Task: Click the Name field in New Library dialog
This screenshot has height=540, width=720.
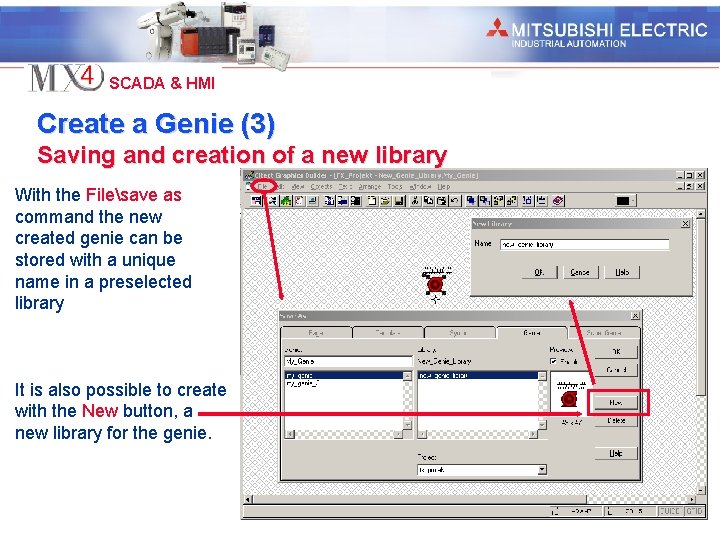Action: (584, 244)
